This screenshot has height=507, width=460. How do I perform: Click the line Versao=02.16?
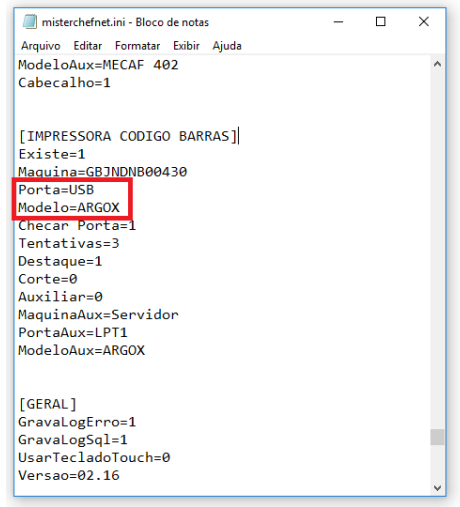coord(69,475)
